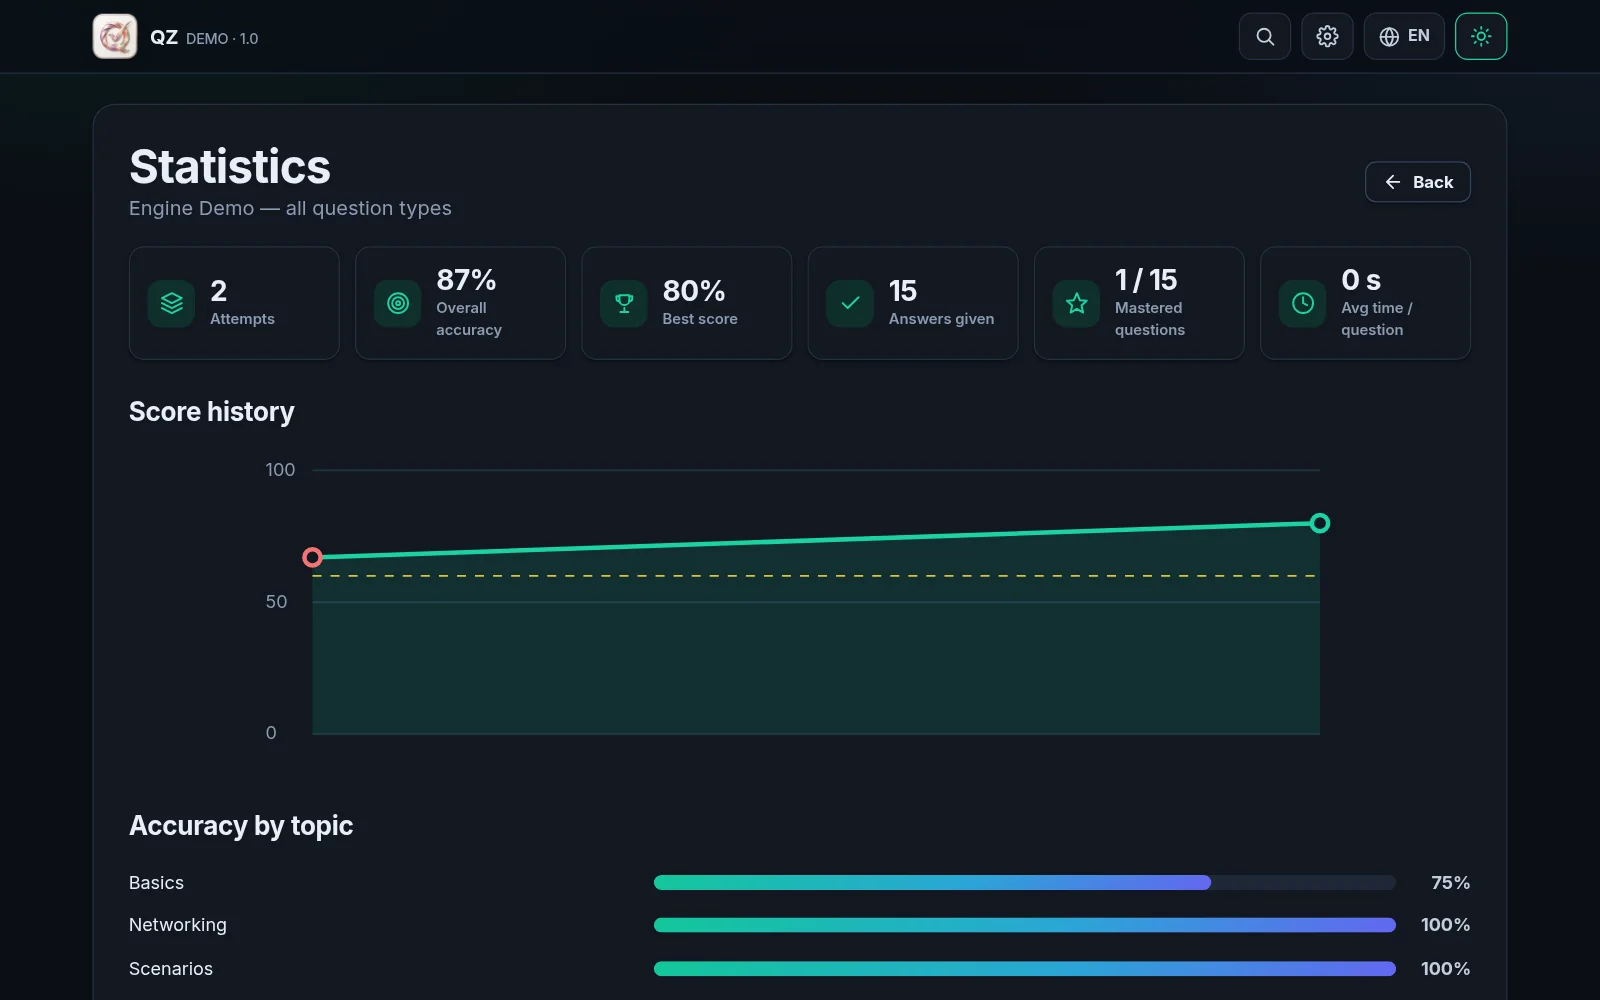Click the "1 / 15" mastered value
This screenshot has width=1600, height=1000.
click(1146, 280)
